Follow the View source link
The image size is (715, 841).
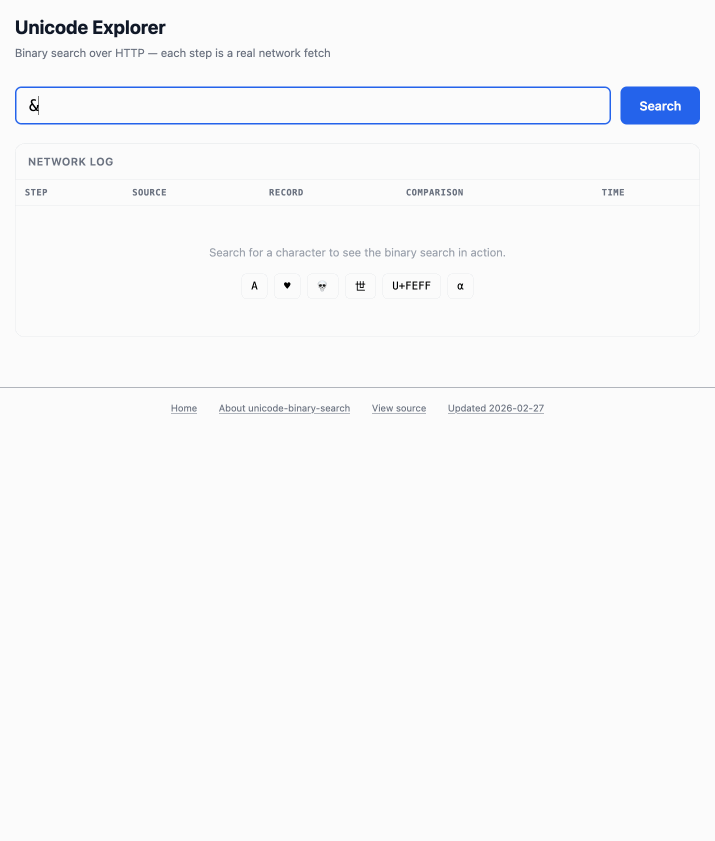(399, 408)
